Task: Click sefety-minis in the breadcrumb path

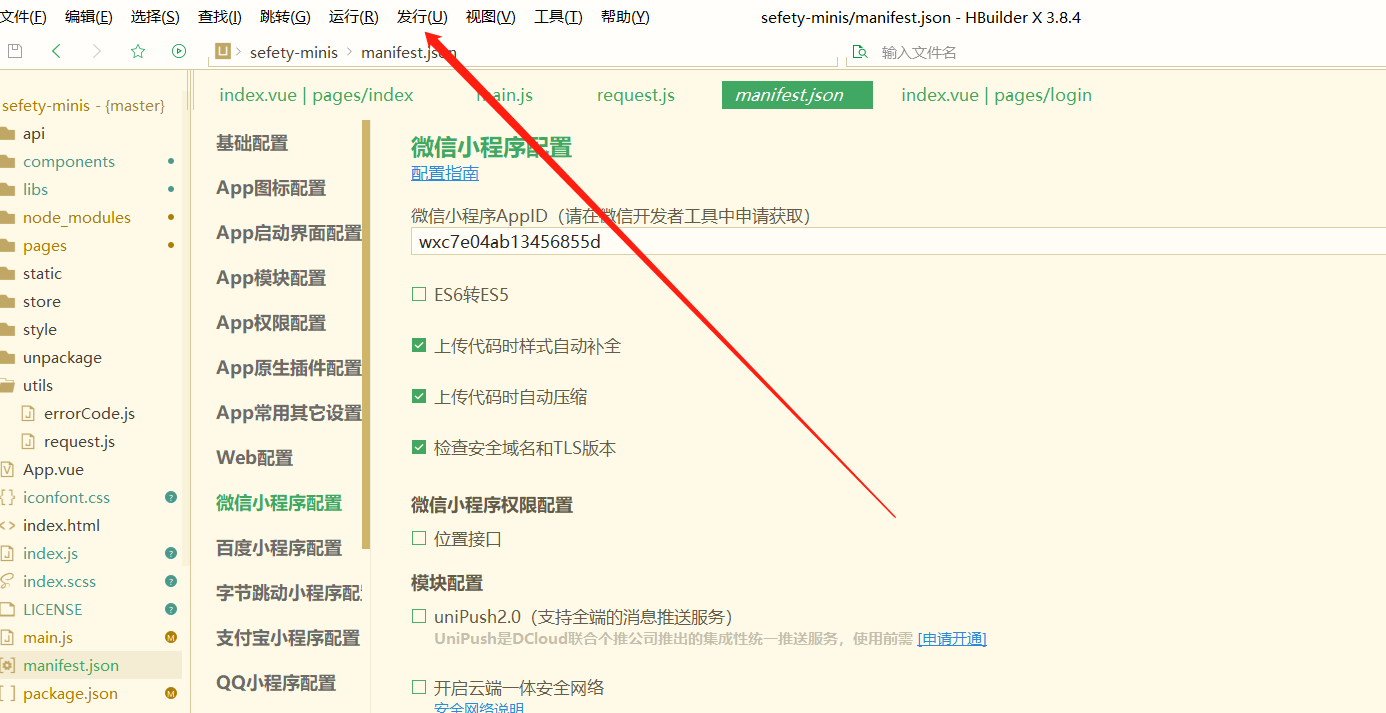Action: pos(294,52)
